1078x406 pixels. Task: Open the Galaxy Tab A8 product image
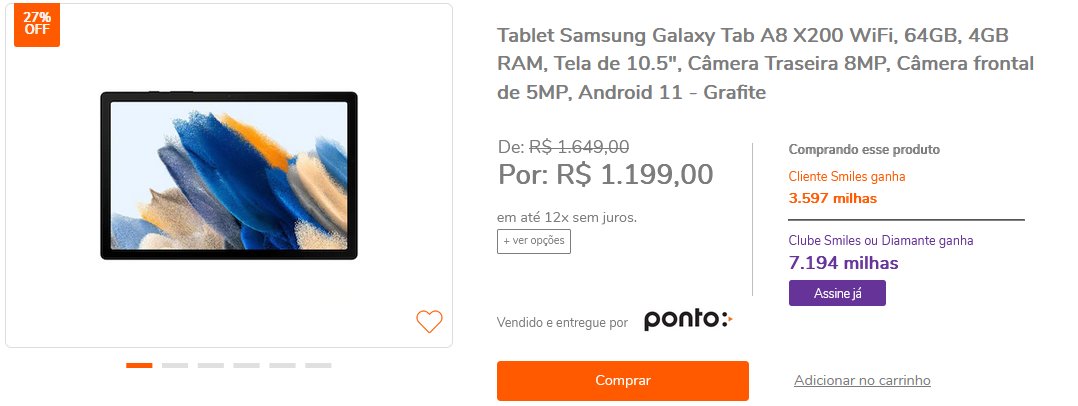(229, 175)
